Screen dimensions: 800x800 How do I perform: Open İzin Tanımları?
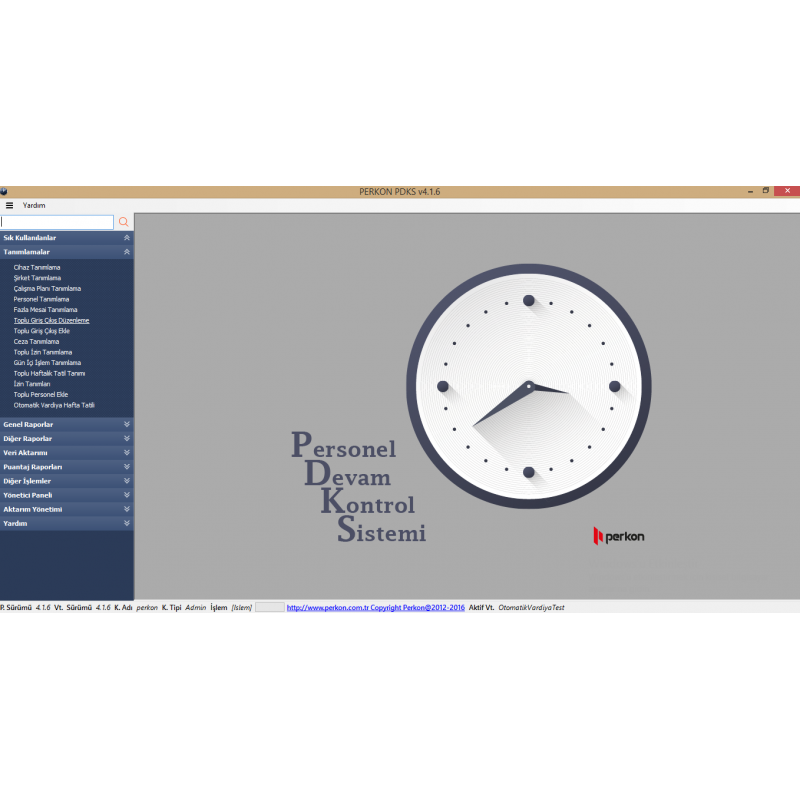[32, 384]
